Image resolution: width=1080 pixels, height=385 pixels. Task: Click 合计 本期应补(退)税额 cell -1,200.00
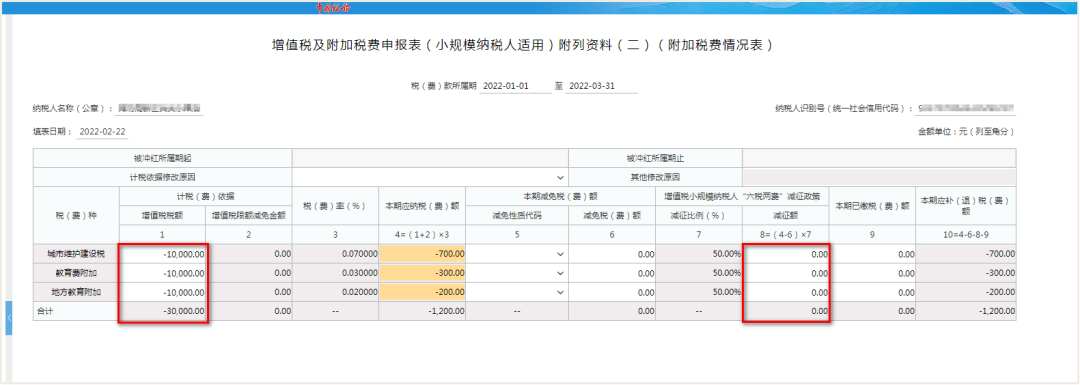[966, 311]
